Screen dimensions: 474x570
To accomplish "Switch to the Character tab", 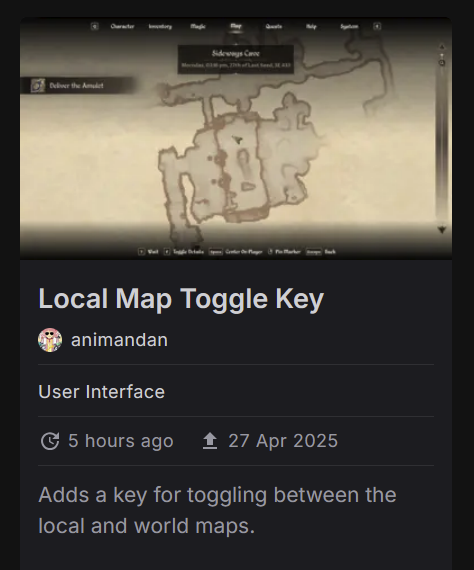I will point(122,26).
